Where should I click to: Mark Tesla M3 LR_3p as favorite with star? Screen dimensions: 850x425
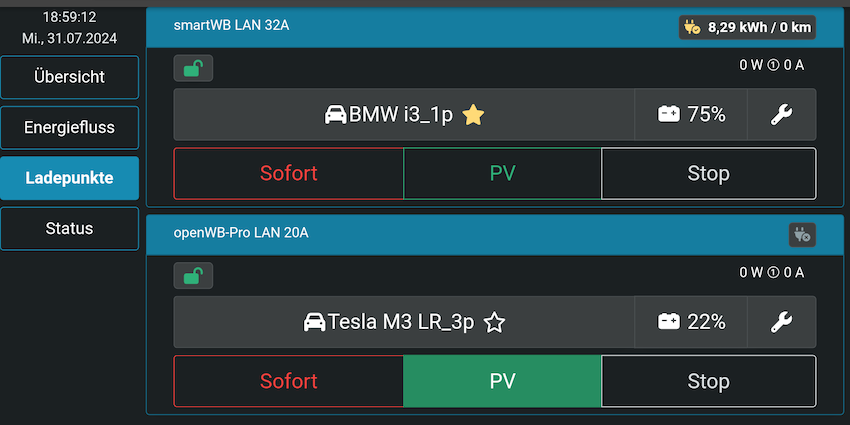pyautogui.click(x=494, y=323)
